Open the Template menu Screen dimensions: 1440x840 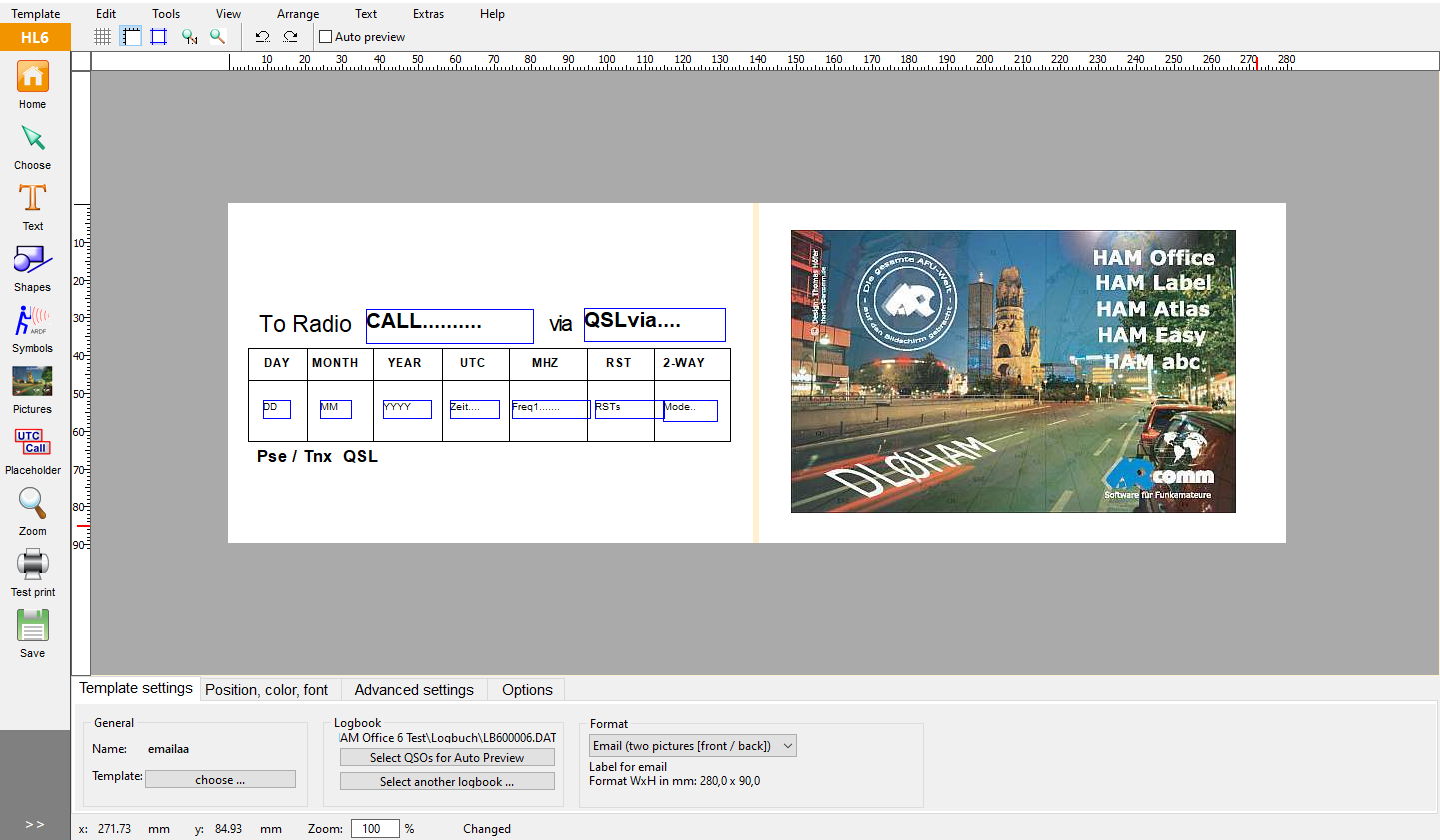36,14
